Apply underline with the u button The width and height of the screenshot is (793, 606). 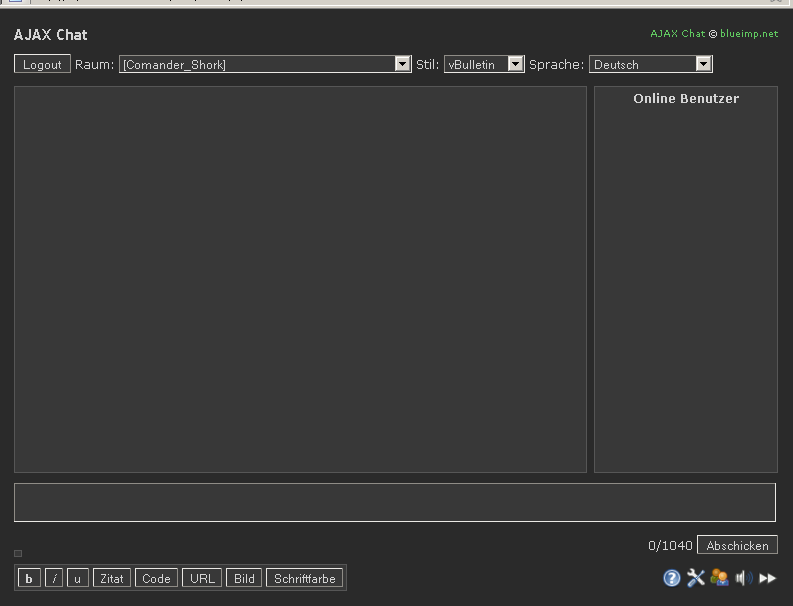click(77, 578)
